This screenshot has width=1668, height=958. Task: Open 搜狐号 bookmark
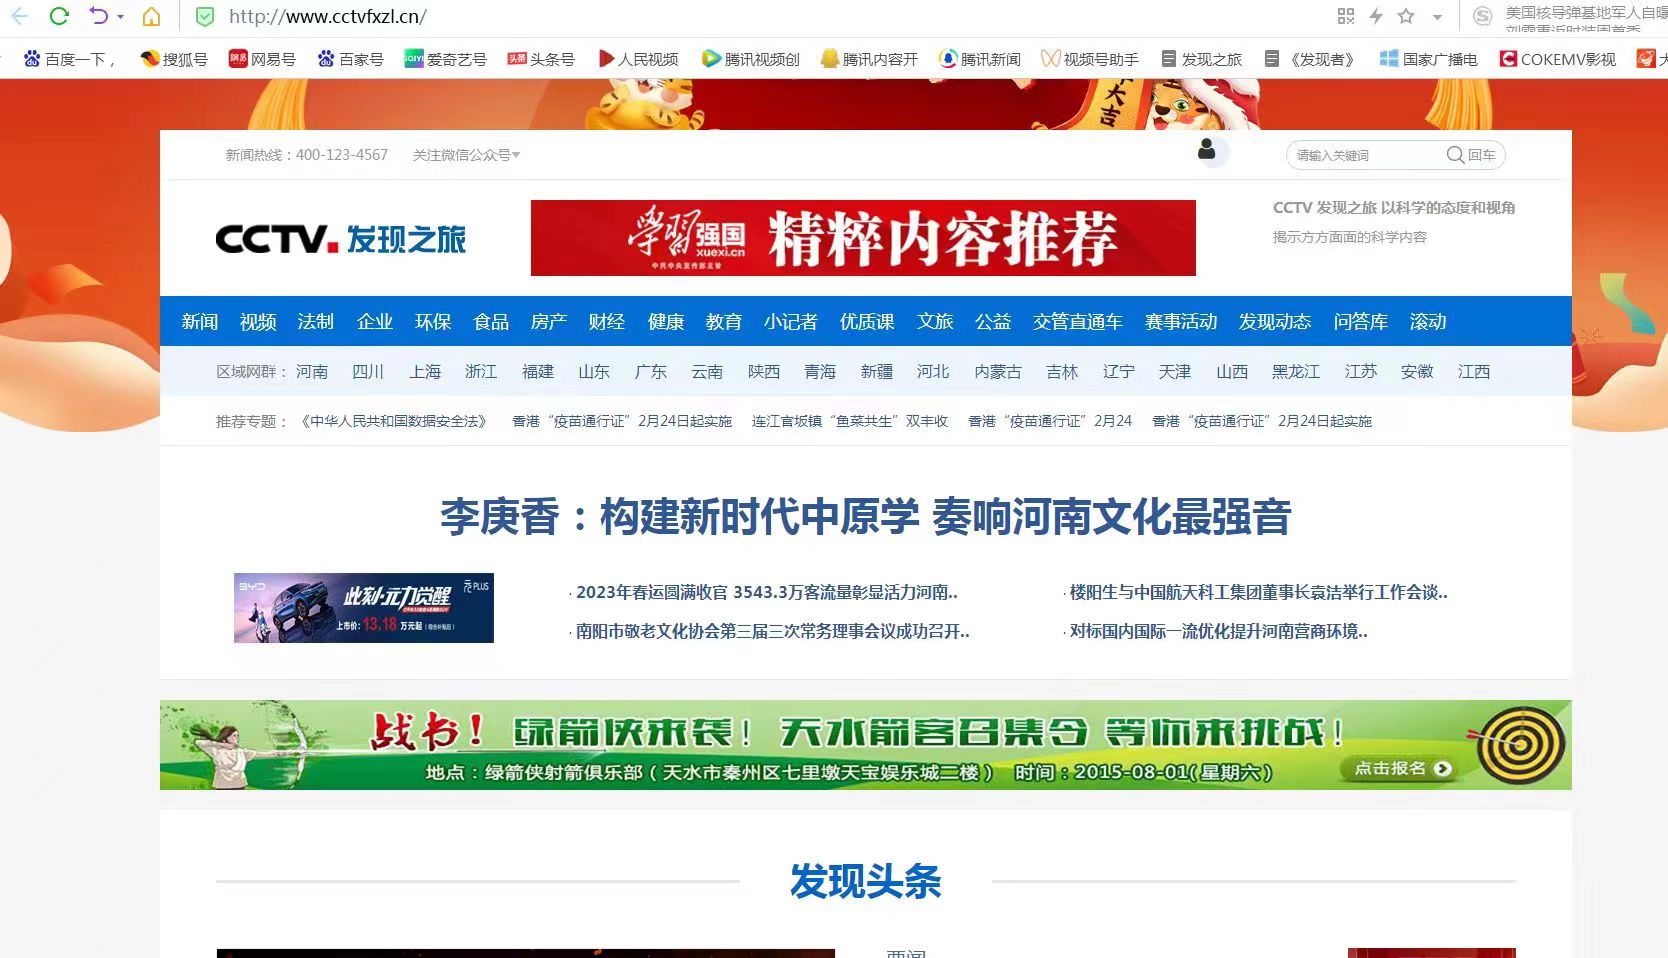174,59
